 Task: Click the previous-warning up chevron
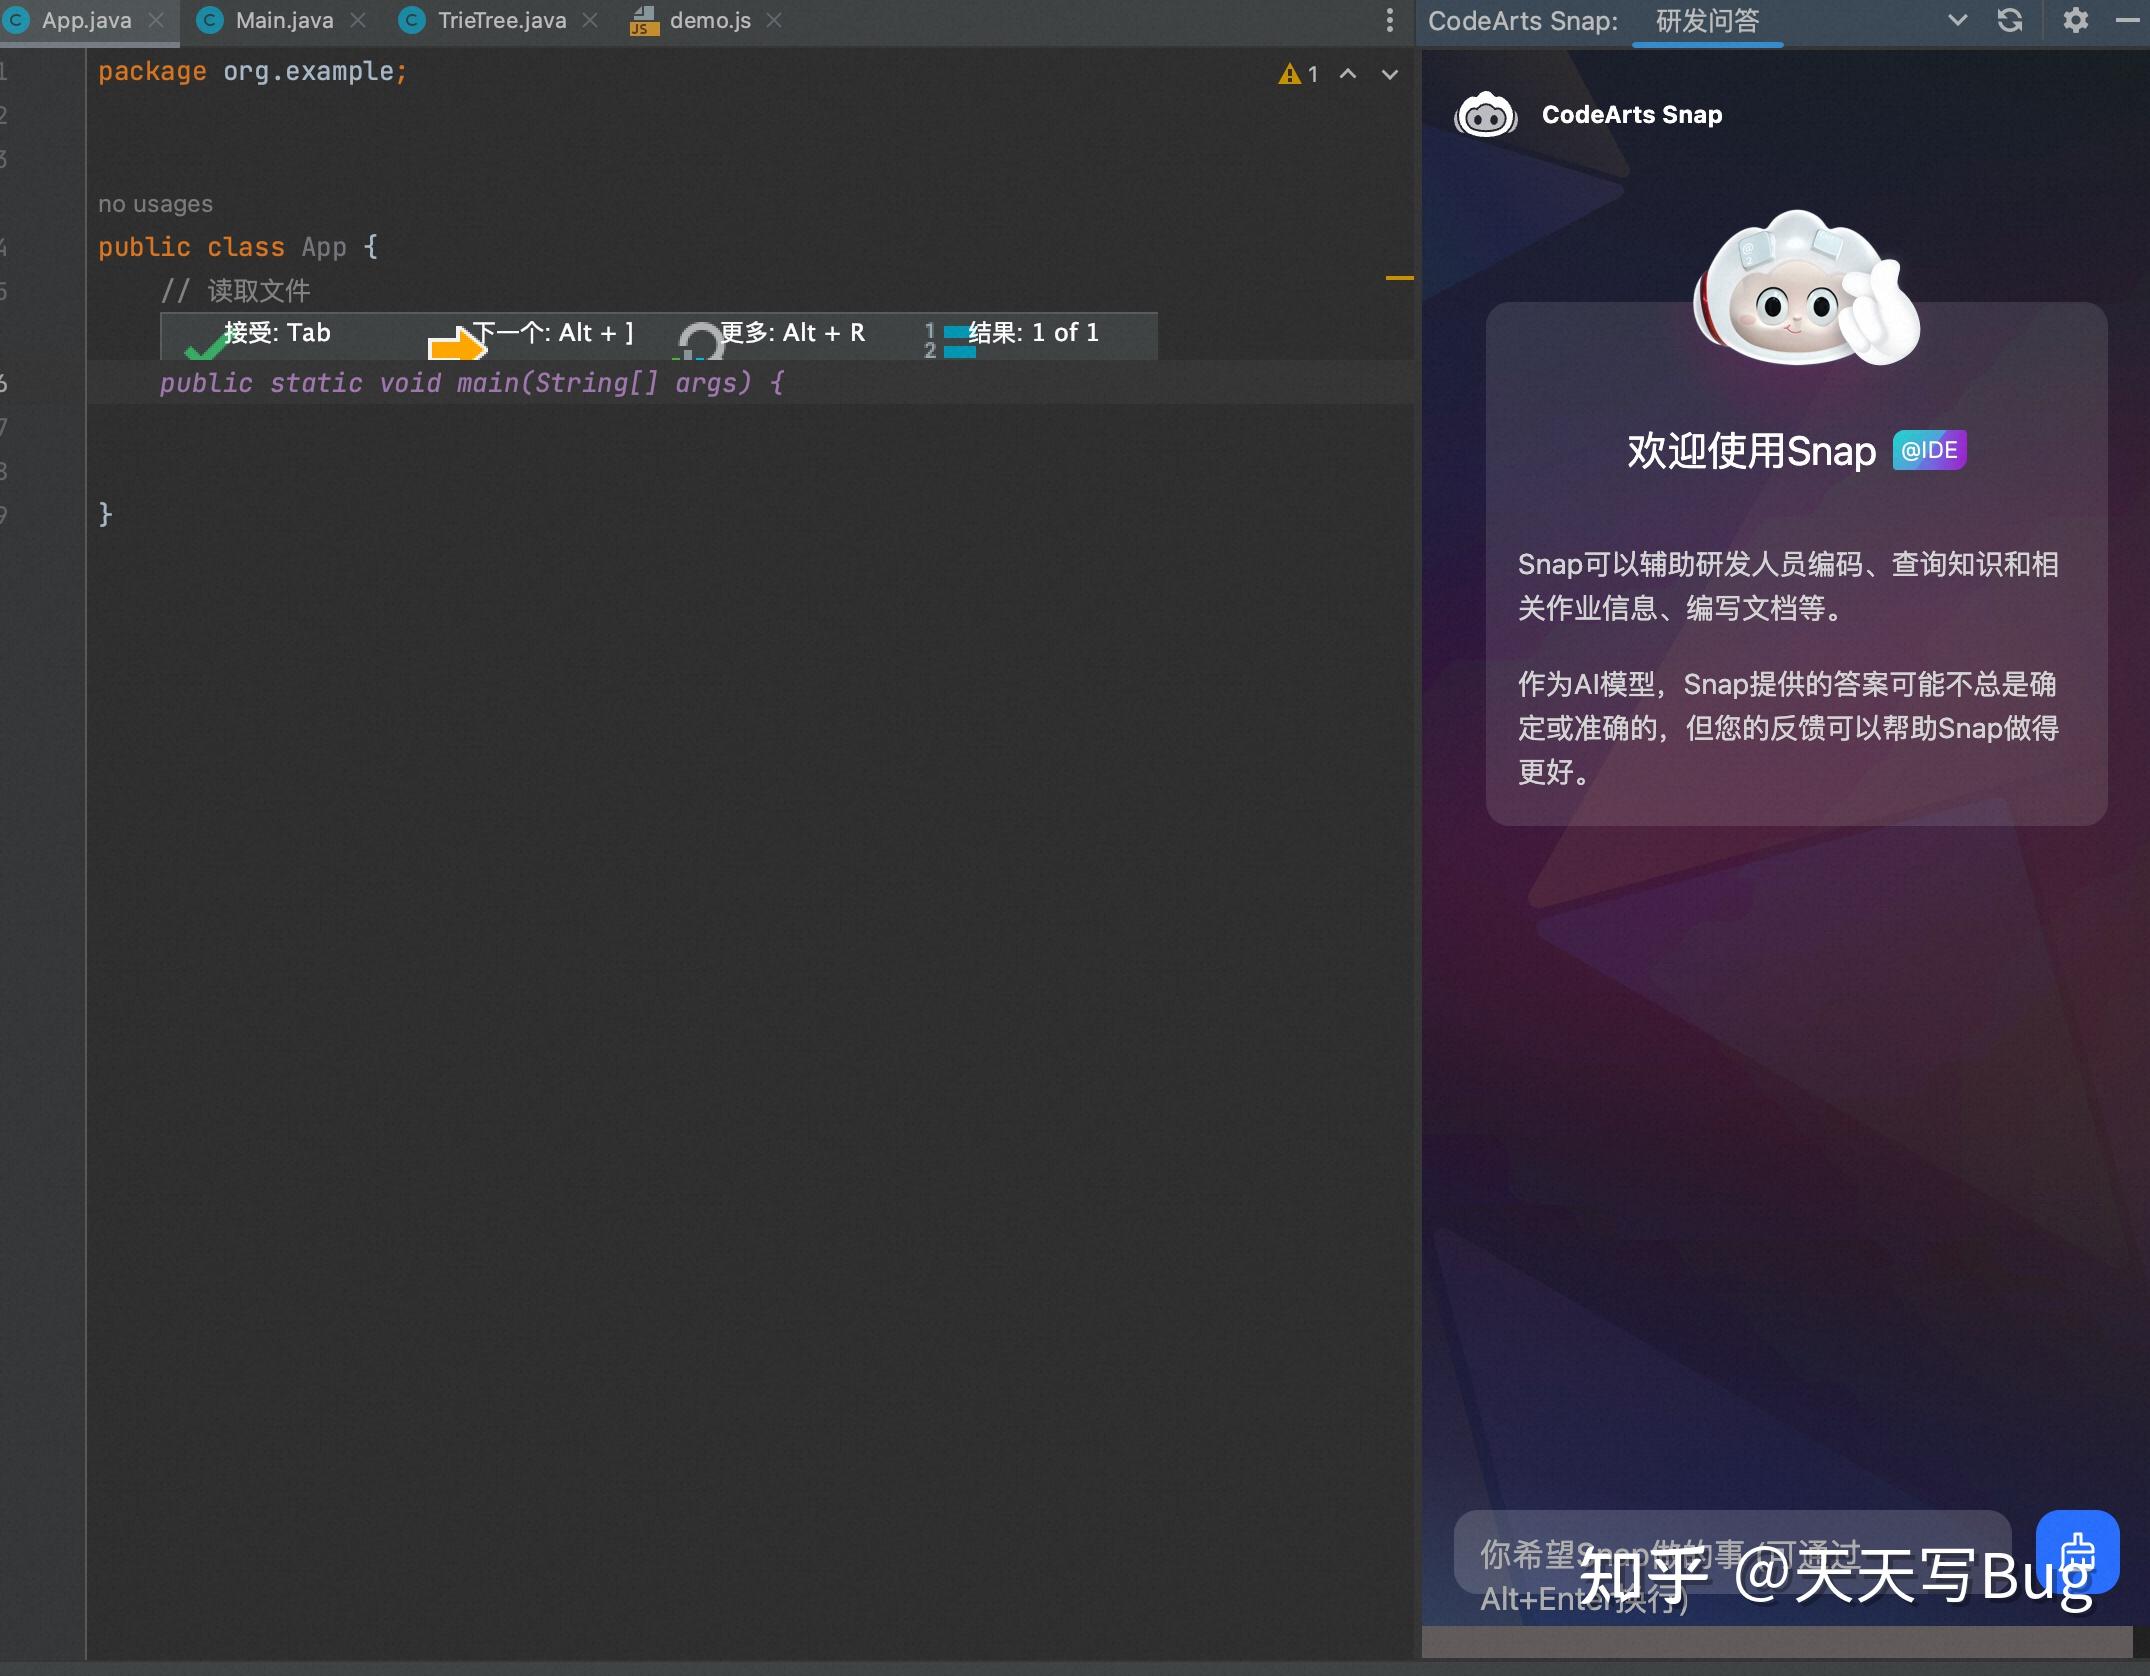[1348, 74]
